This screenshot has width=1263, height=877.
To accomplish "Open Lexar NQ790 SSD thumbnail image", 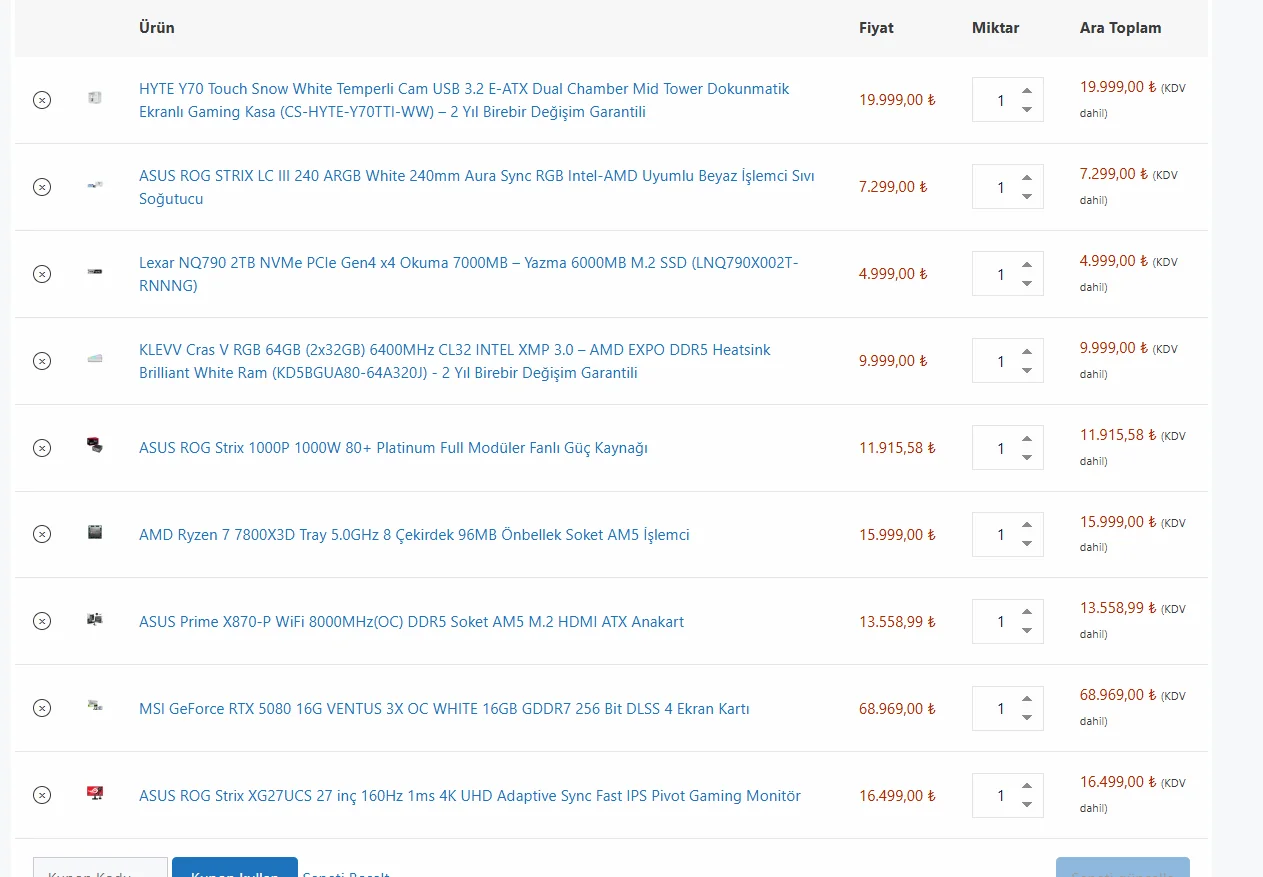I will point(95,272).
